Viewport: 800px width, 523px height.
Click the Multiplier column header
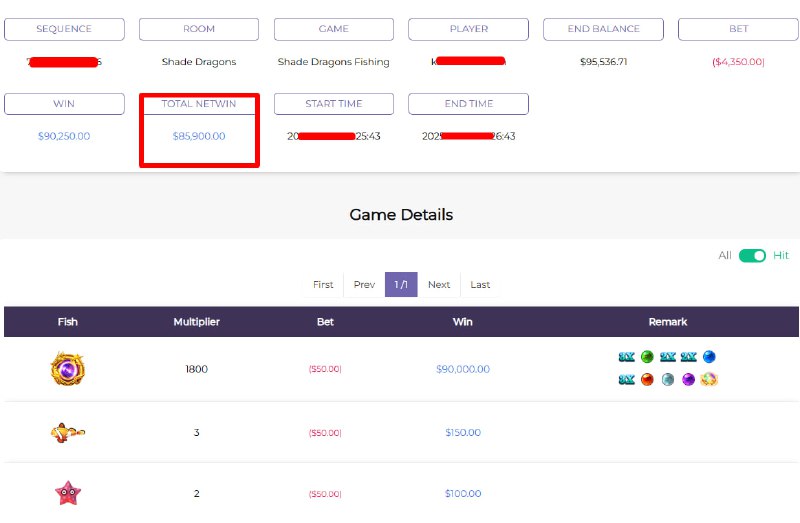(x=196, y=322)
